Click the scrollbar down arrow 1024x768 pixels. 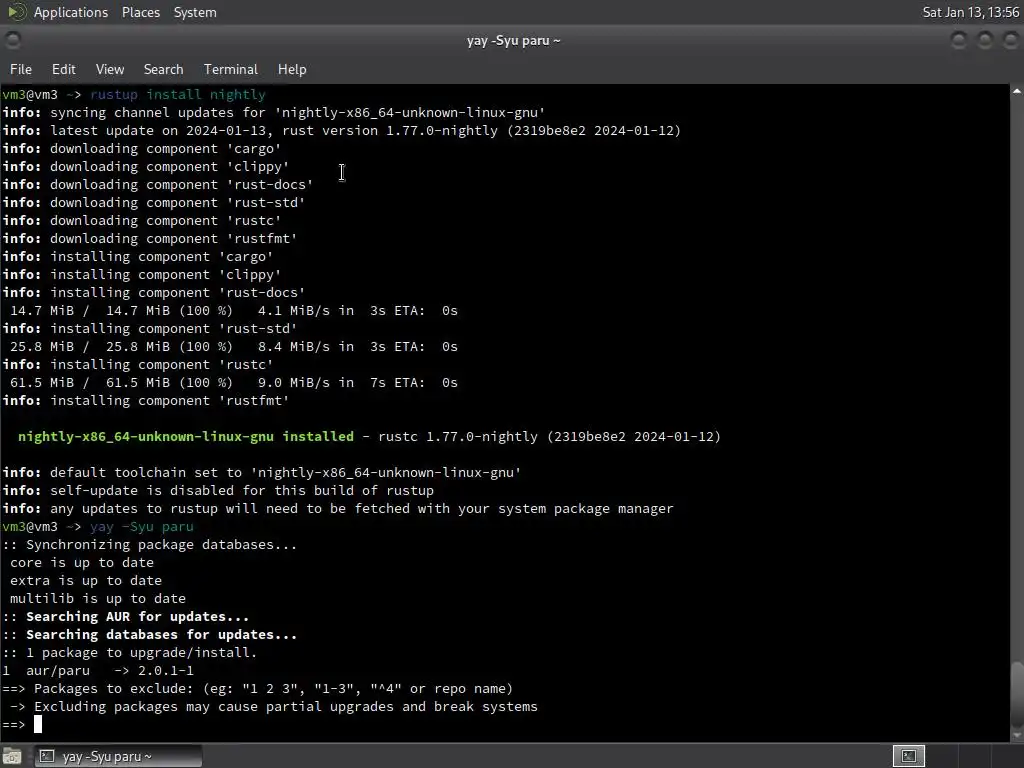point(1017,735)
